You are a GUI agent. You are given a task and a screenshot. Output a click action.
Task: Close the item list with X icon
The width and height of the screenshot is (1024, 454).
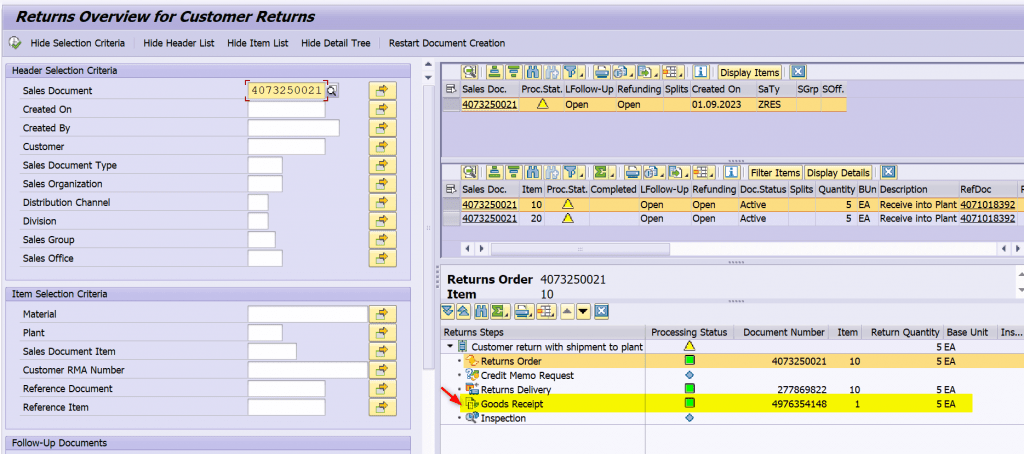[888, 172]
